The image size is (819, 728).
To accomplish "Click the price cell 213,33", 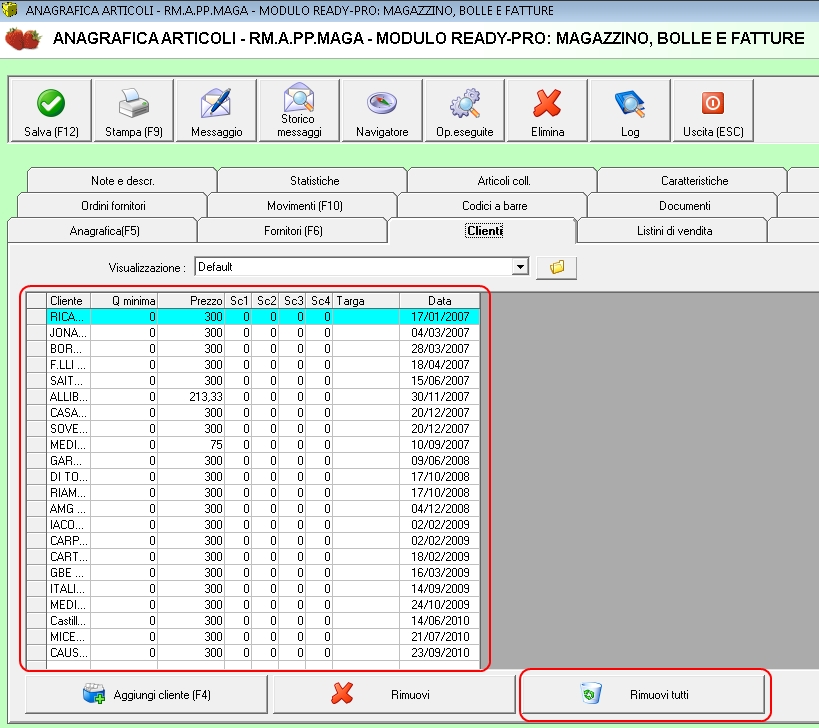I will [x=191, y=396].
